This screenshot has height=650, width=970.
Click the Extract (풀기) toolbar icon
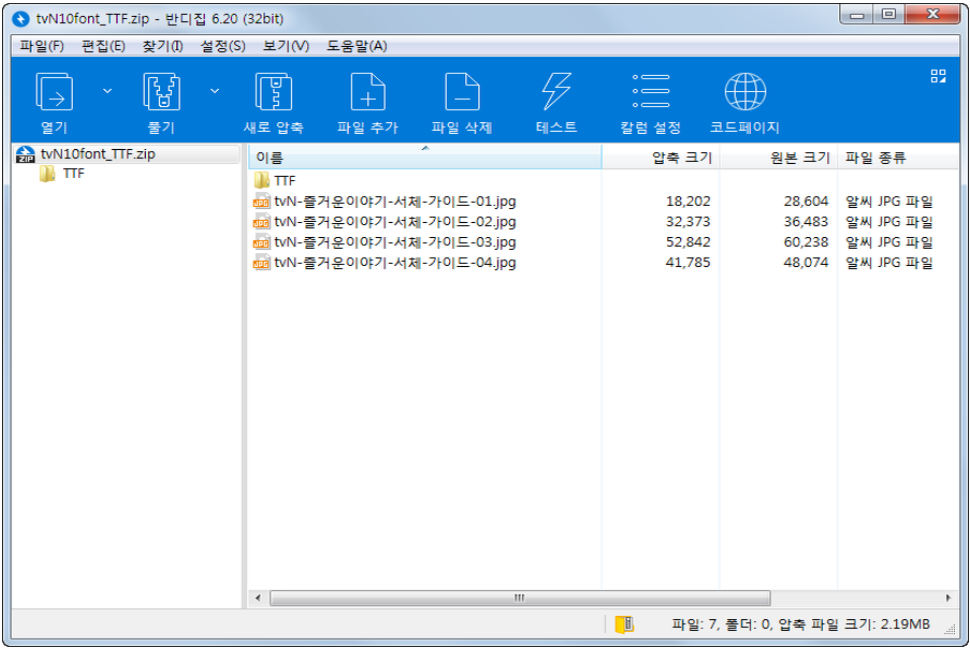tap(161, 92)
